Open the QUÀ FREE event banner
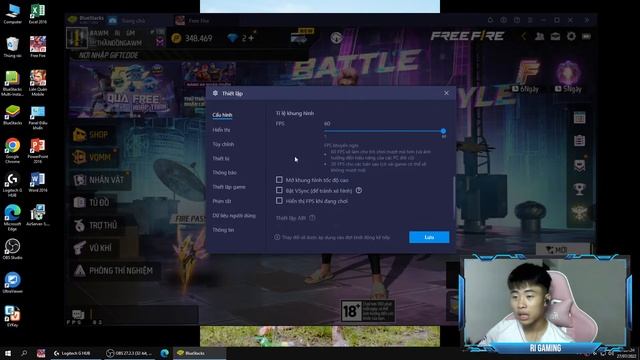Screen dimensions: 640x360 click(x=122, y=89)
